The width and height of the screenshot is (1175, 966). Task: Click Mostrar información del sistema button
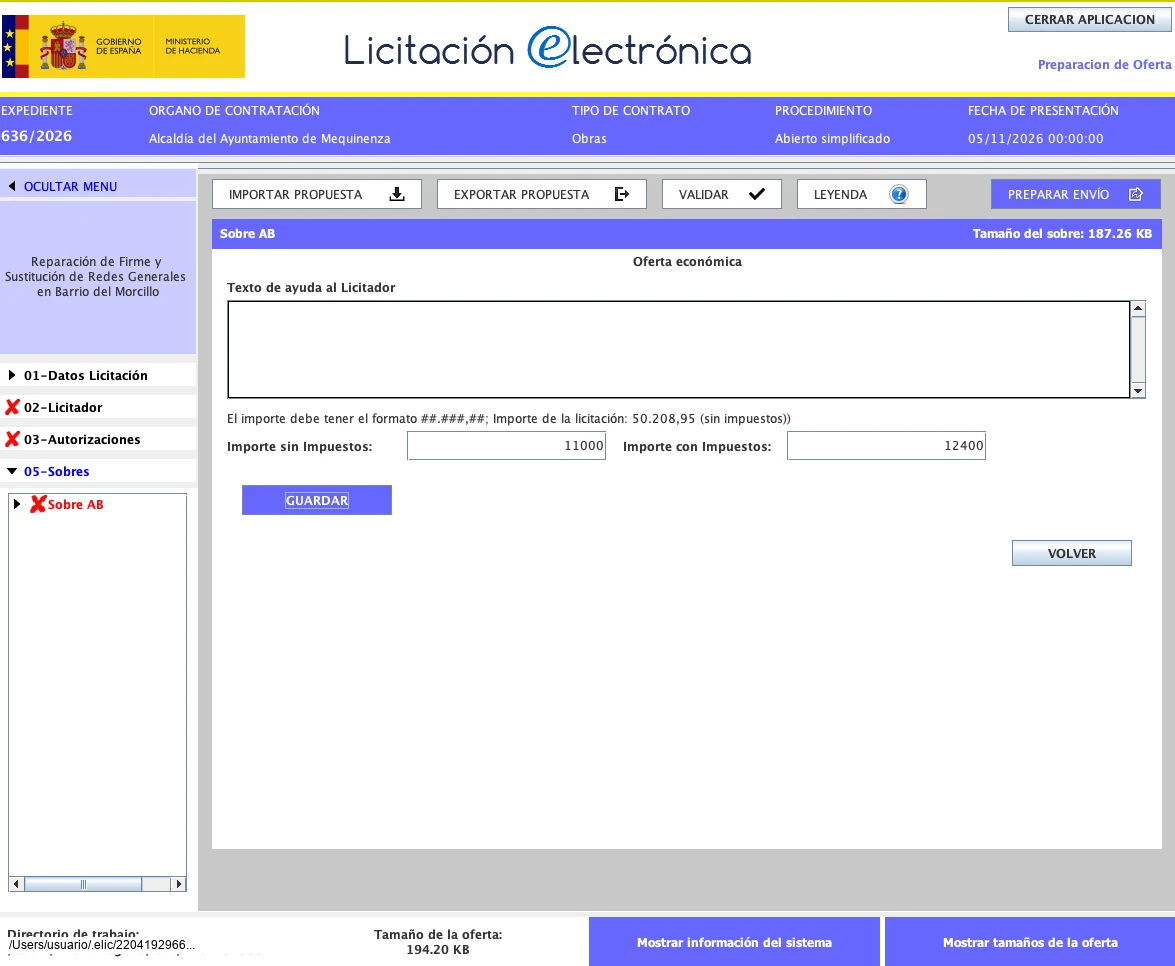click(x=734, y=942)
